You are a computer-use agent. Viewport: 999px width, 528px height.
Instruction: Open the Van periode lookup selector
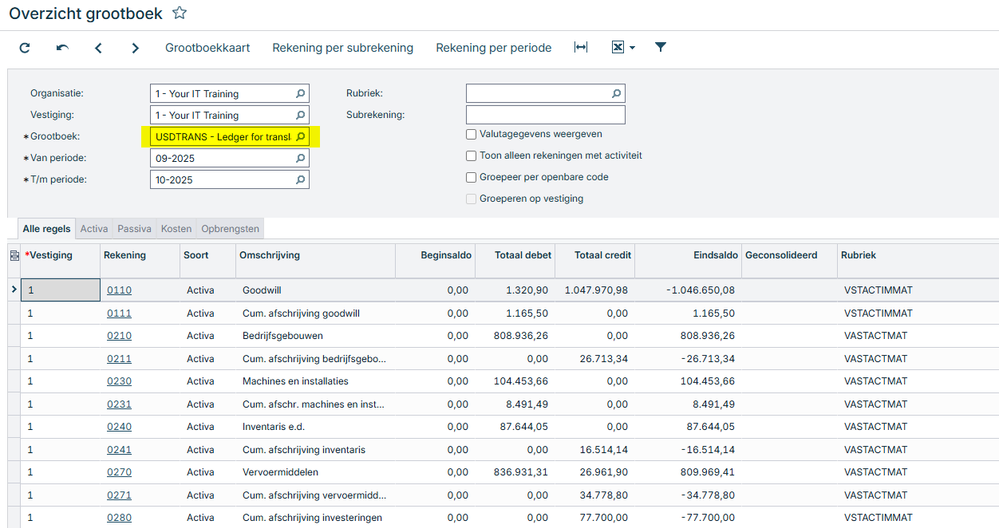point(300,159)
